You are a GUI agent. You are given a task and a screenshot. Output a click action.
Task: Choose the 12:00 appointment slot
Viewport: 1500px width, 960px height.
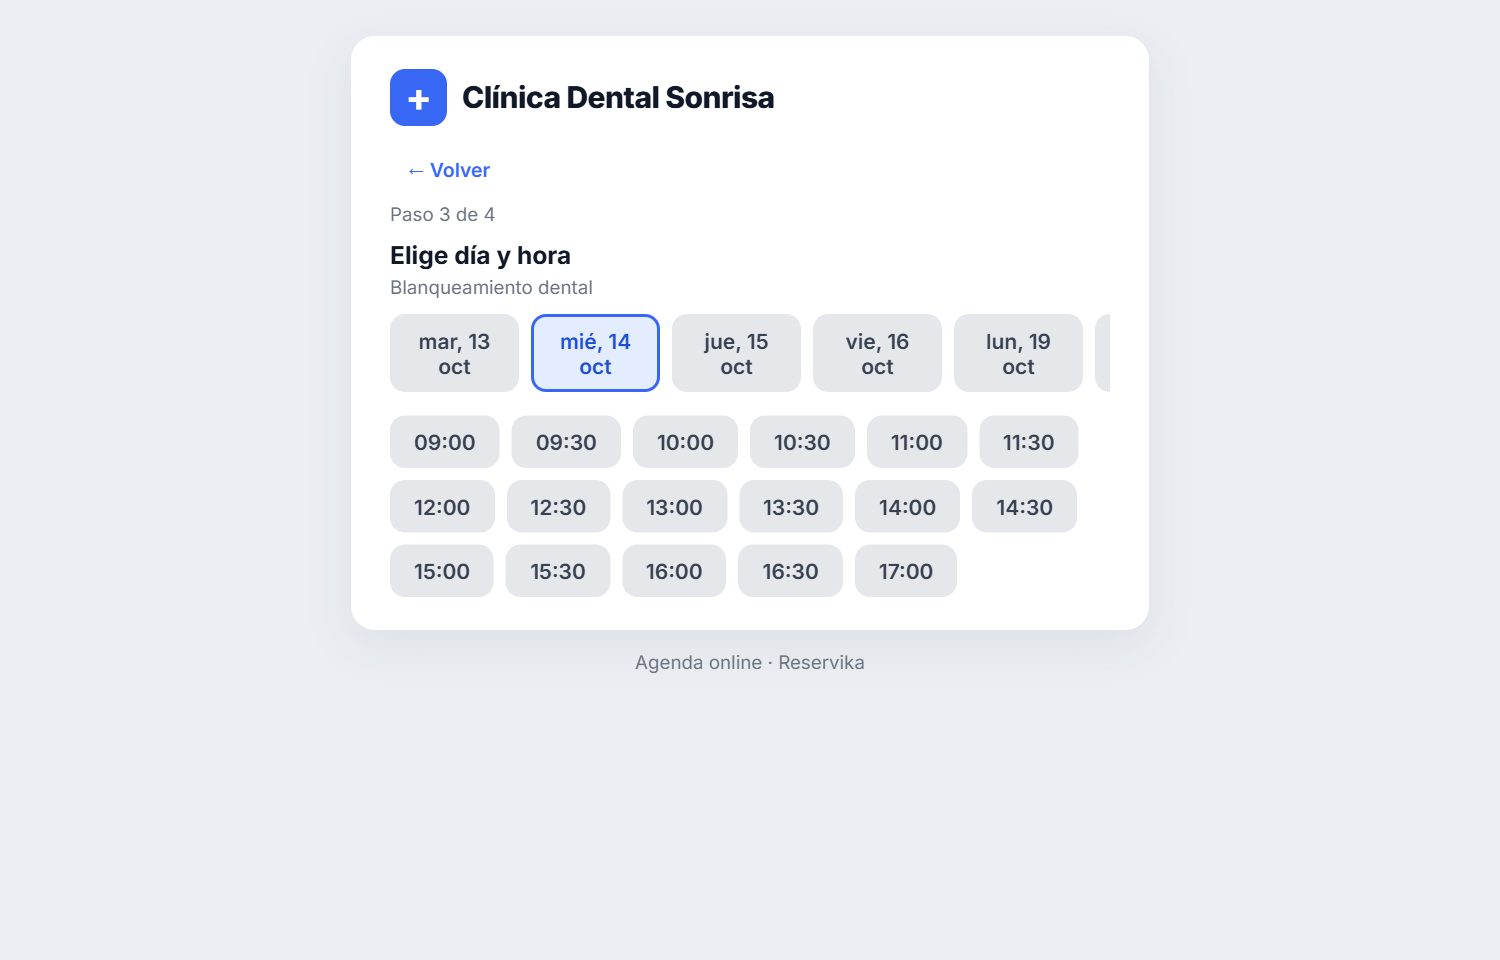(442, 506)
